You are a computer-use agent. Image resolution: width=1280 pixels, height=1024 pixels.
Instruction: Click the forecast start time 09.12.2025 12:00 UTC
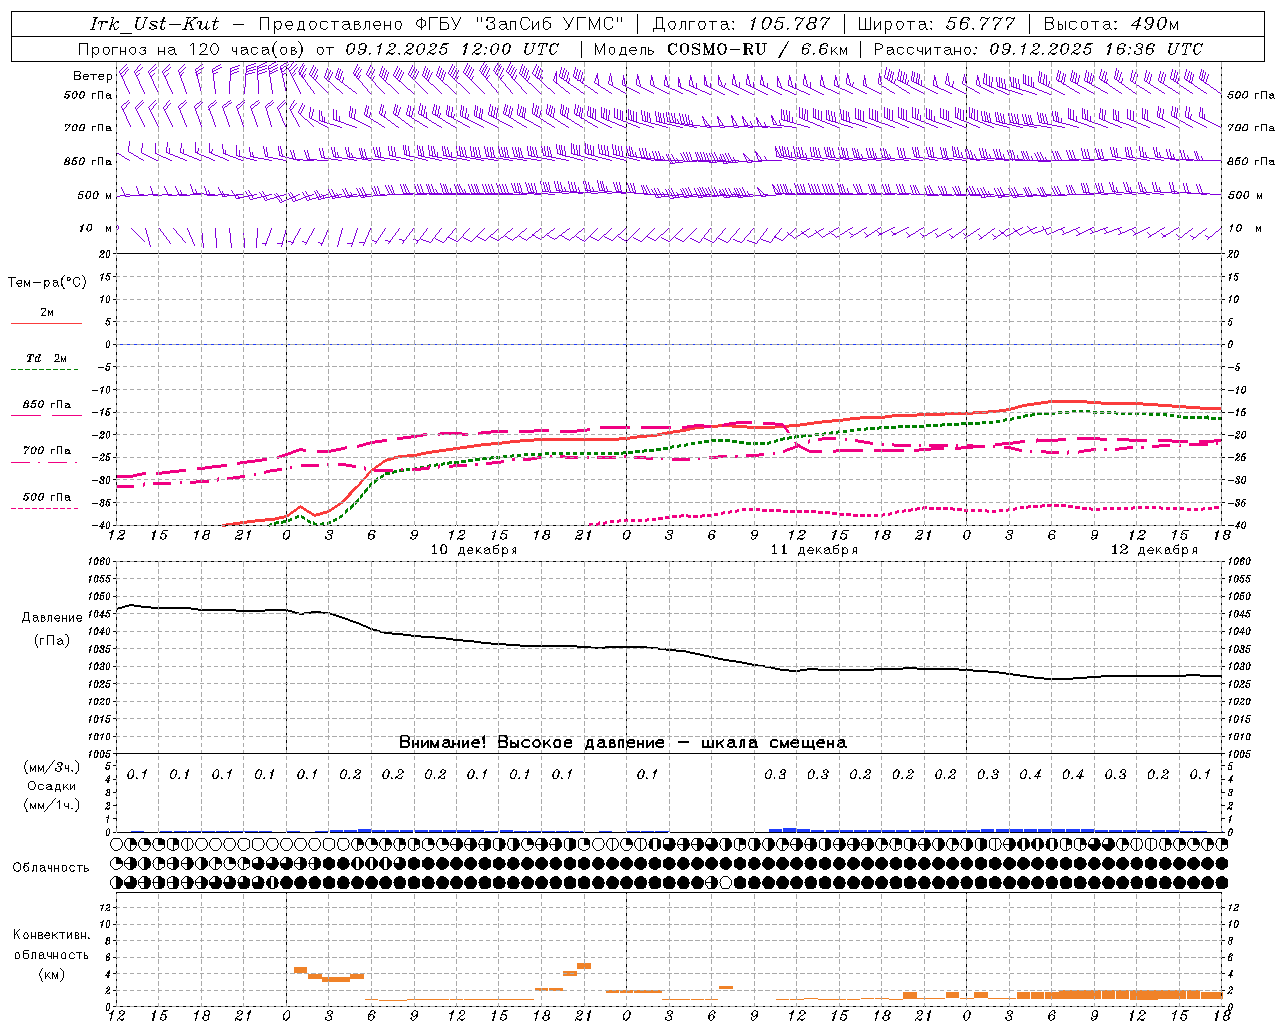coord(452,49)
